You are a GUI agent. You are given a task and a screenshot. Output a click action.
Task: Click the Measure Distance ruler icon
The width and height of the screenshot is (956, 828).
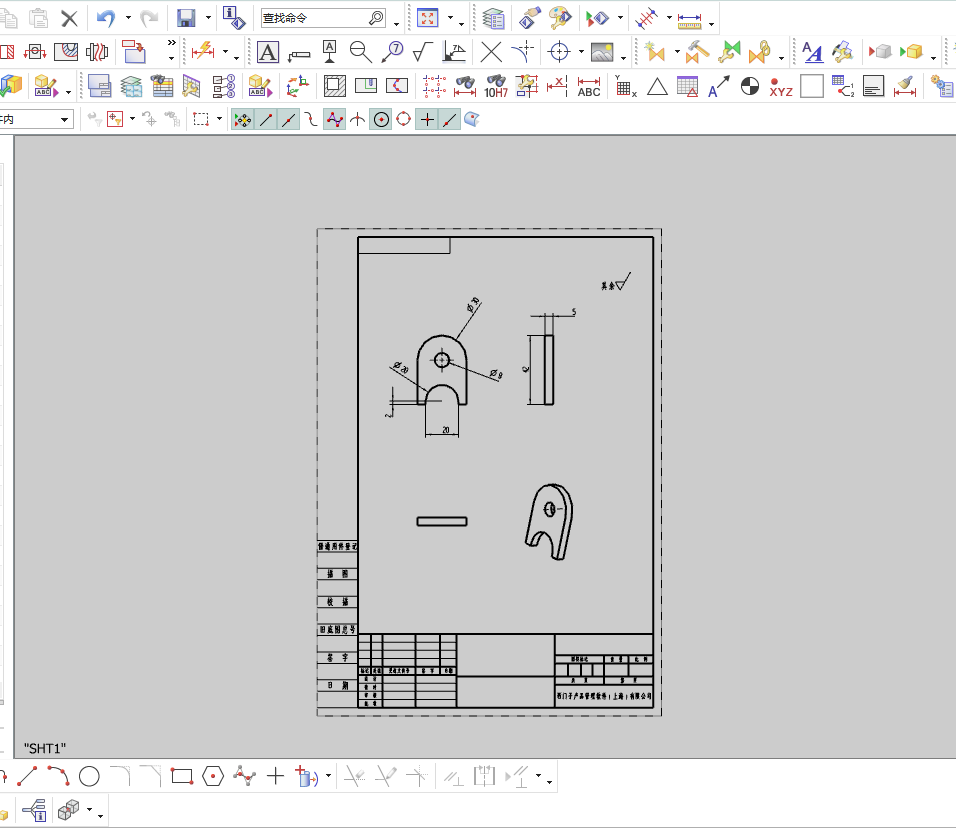[x=690, y=20]
